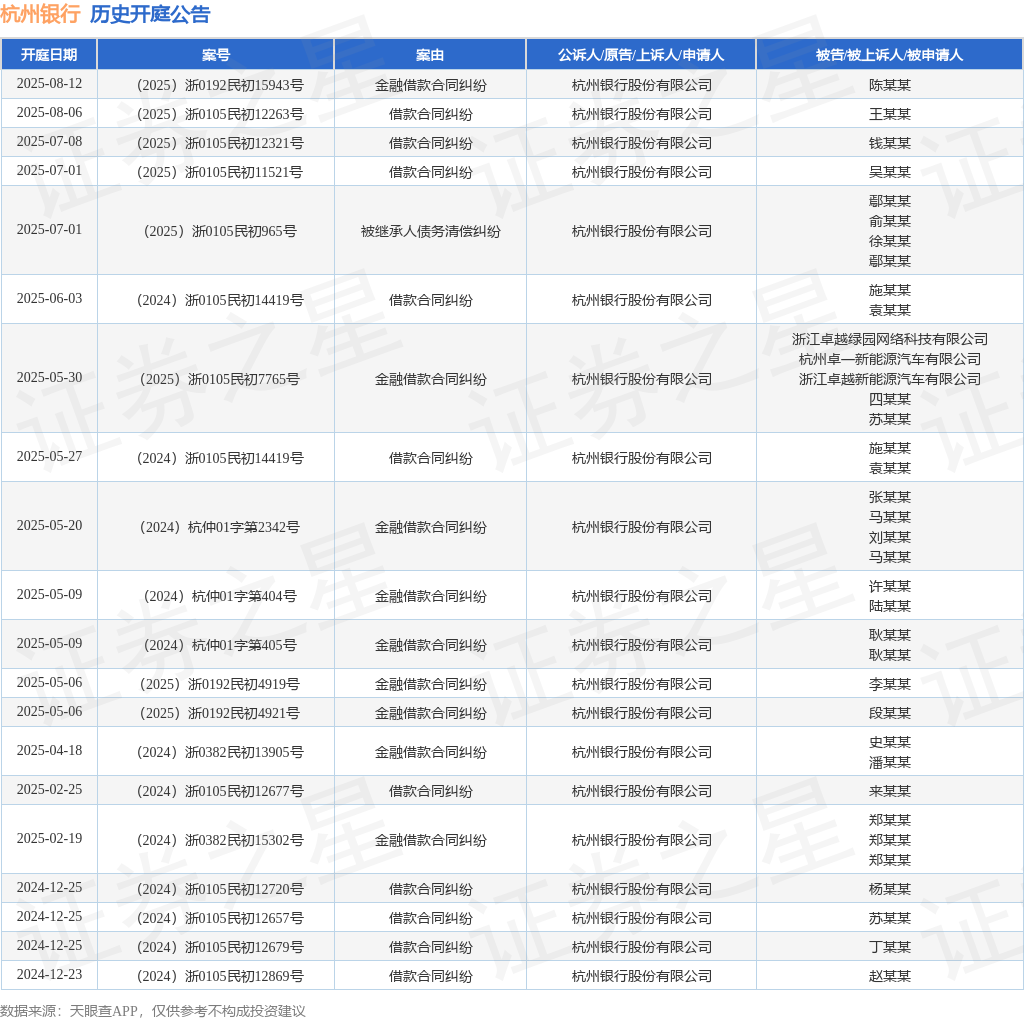The image size is (1024, 1020).
Task: Click case number 浙0105民初7765号
Action: point(220,379)
